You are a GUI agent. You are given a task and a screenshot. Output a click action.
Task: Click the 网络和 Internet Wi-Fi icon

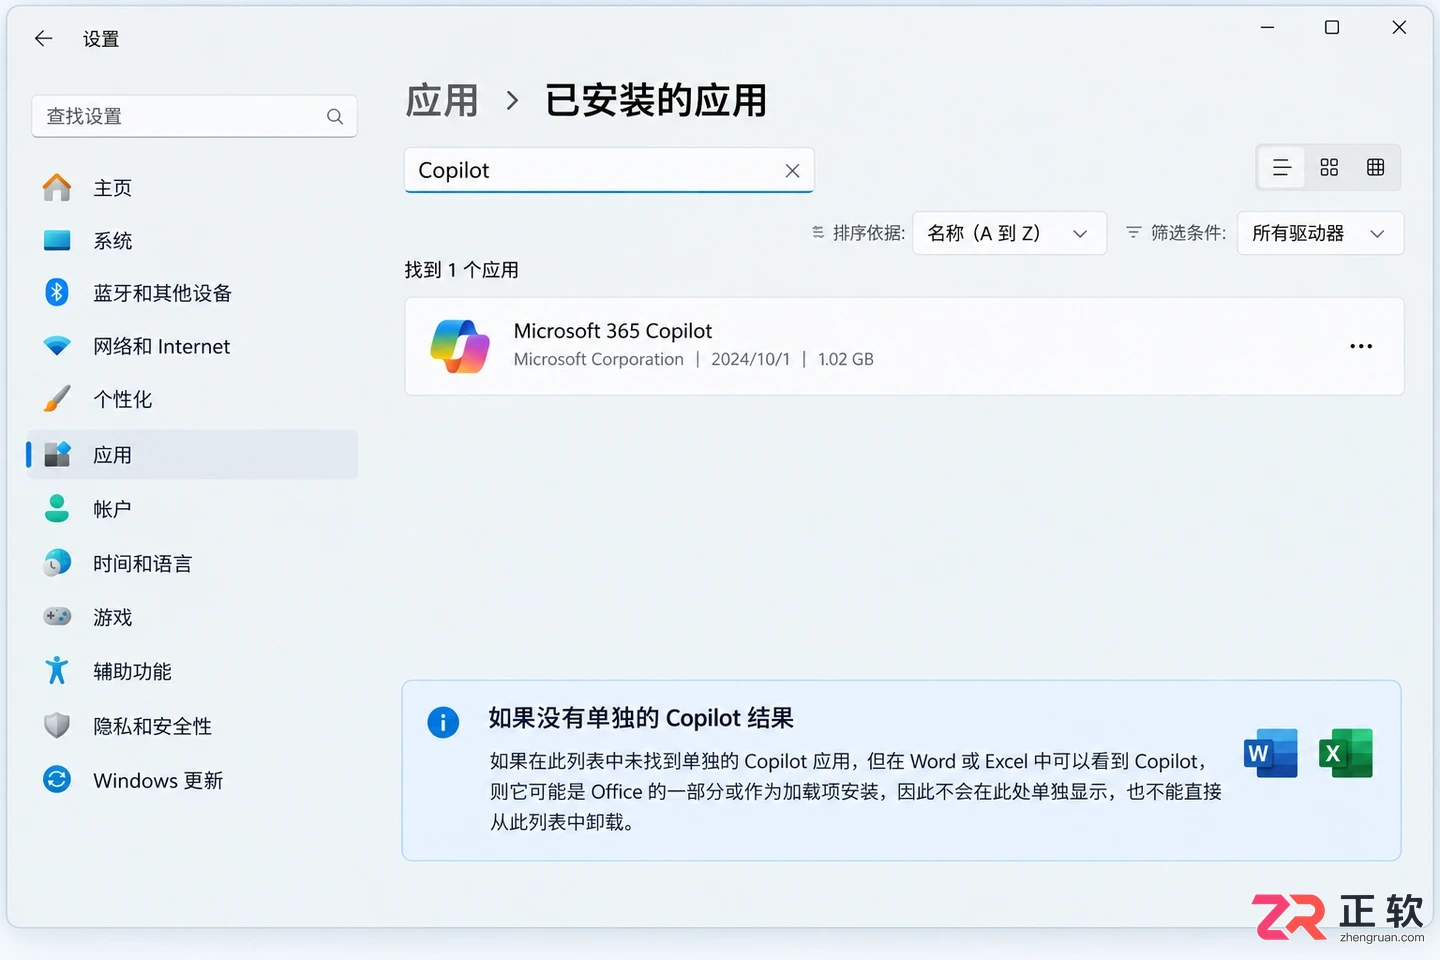[57, 346]
